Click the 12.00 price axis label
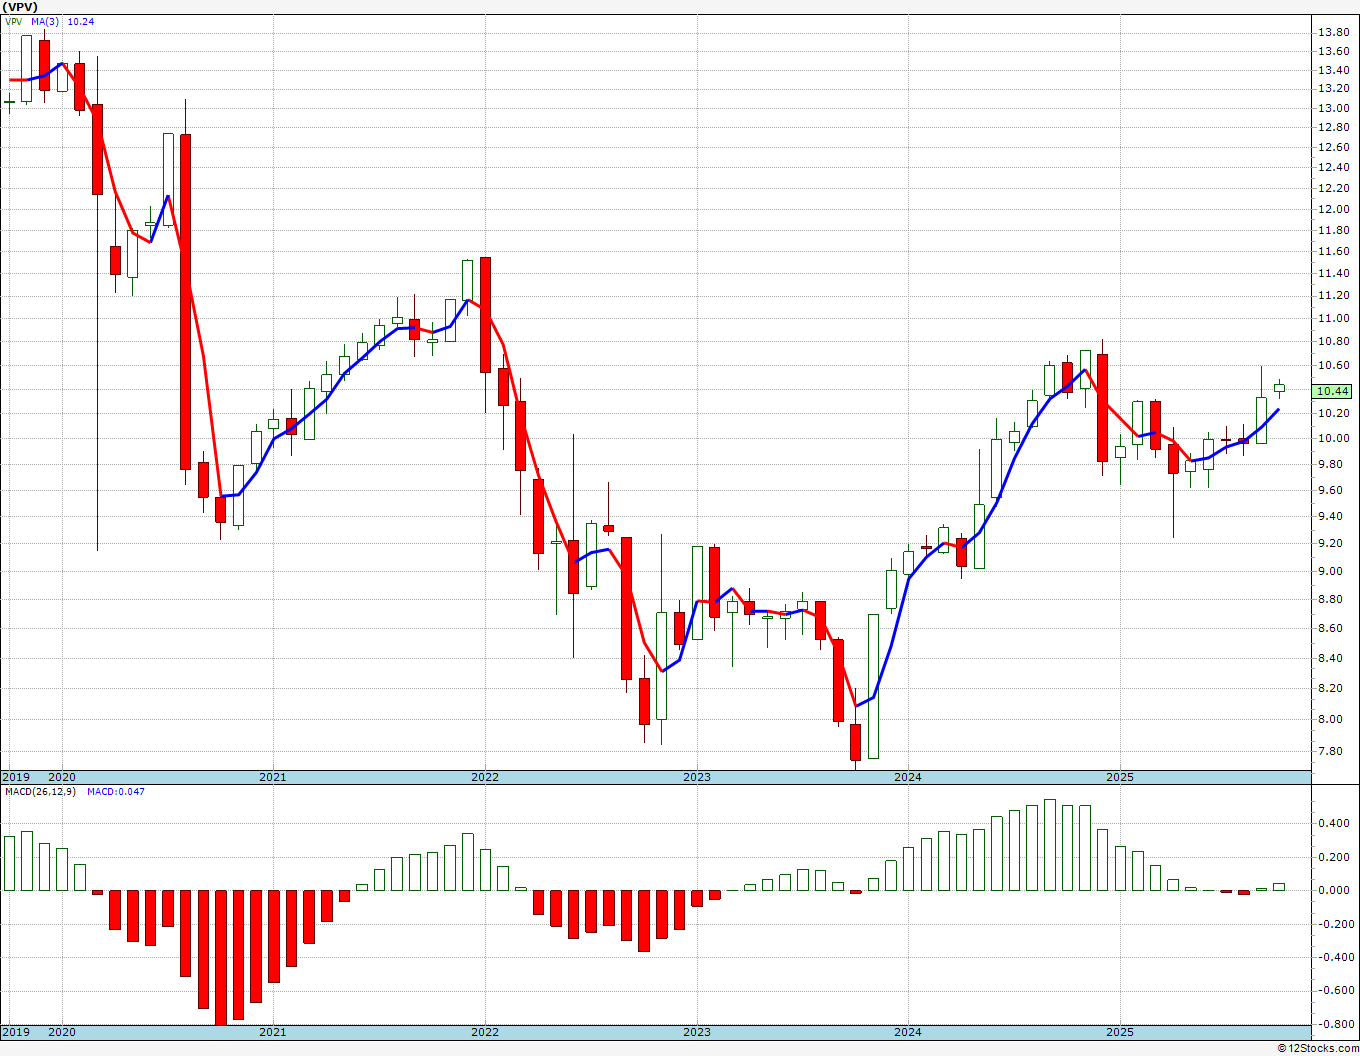Image resolution: width=1360 pixels, height=1056 pixels. (1333, 209)
